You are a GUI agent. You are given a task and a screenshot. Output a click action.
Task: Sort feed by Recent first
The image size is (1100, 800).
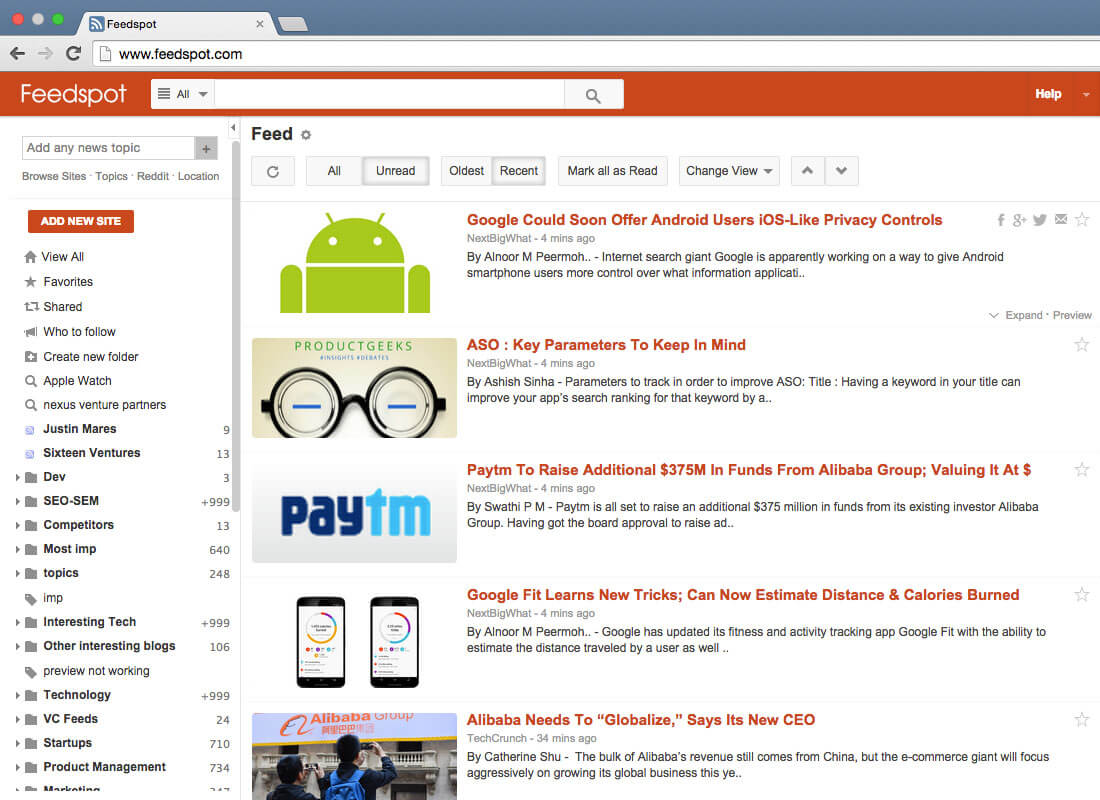pos(519,171)
